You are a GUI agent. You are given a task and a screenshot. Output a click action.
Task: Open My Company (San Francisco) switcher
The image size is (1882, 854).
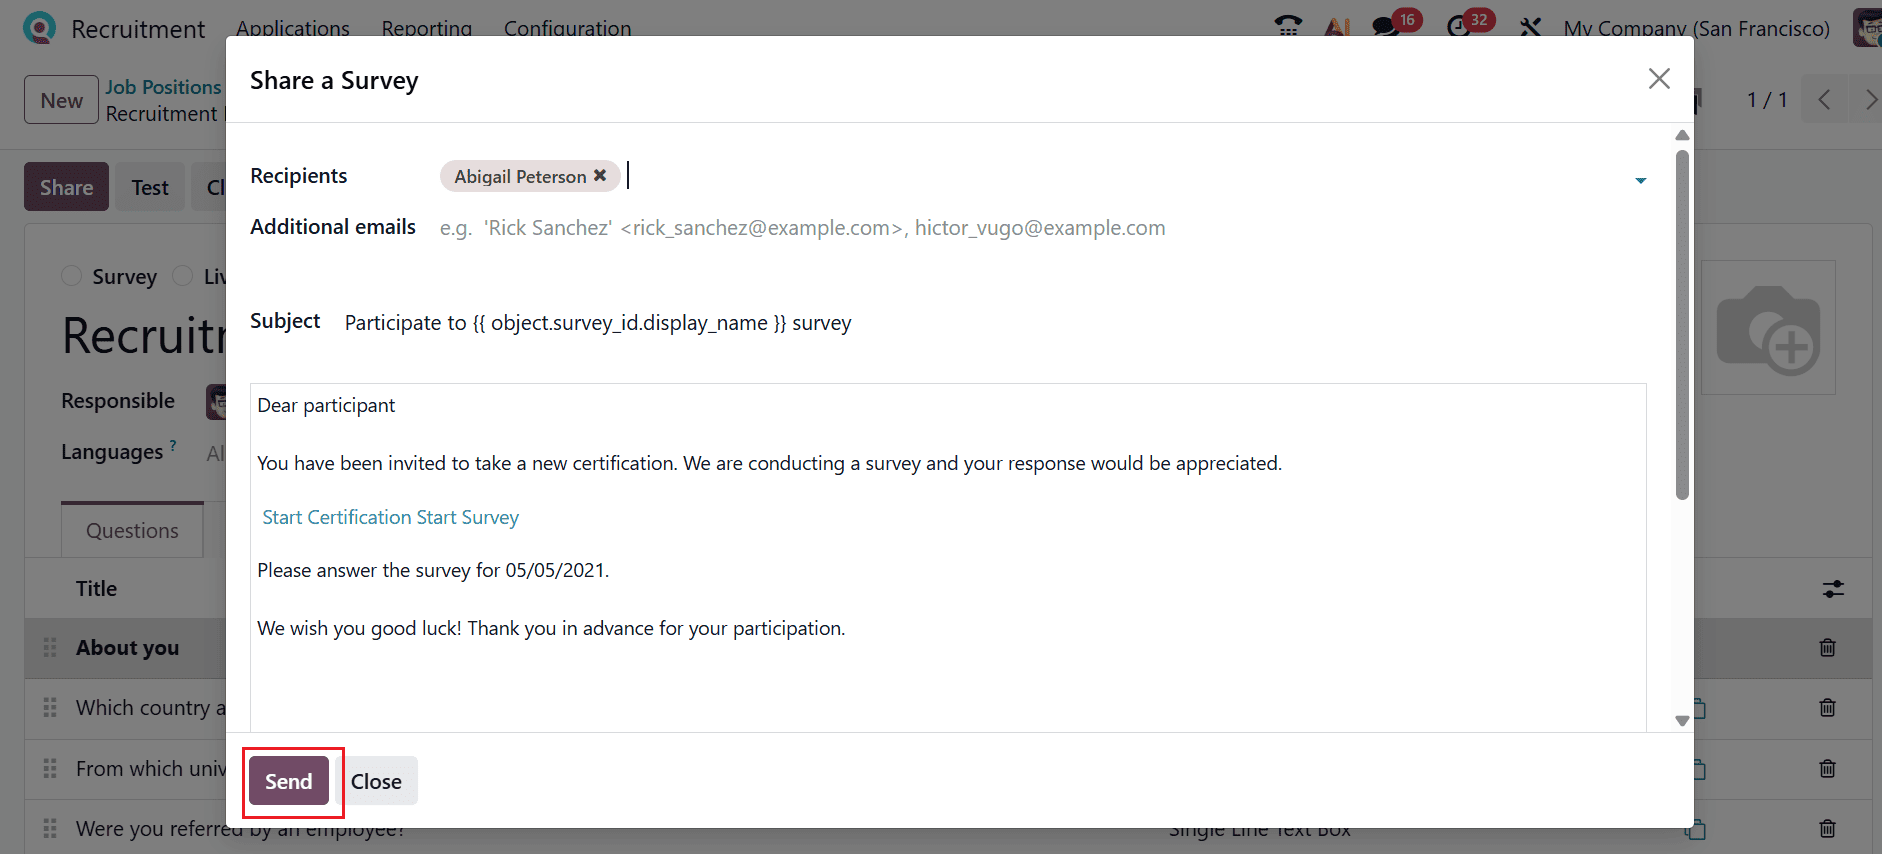click(x=1696, y=28)
